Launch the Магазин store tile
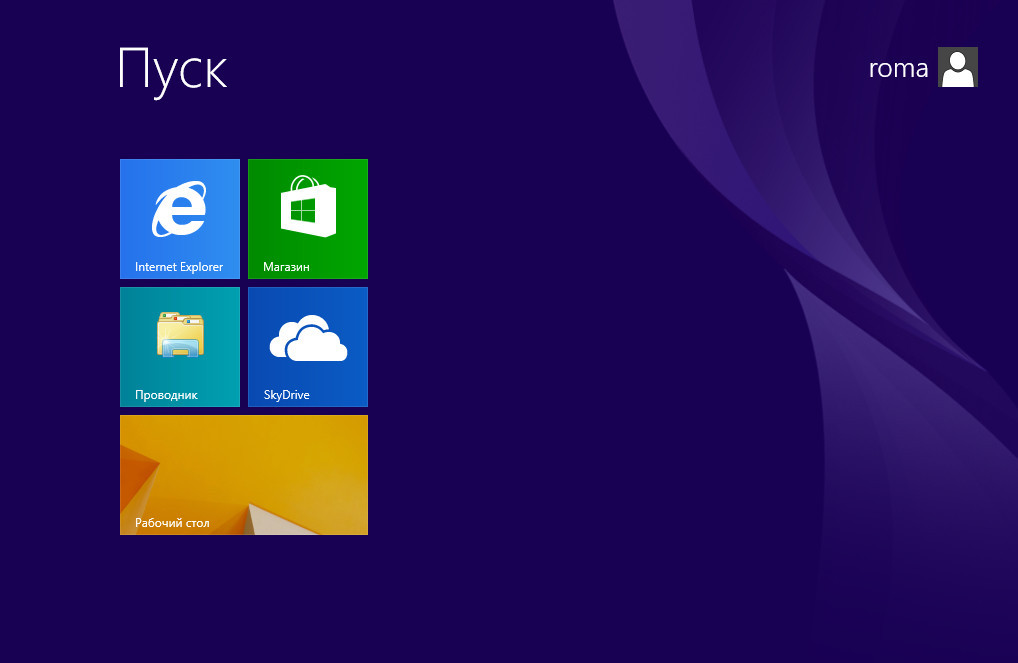 (x=308, y=219)
